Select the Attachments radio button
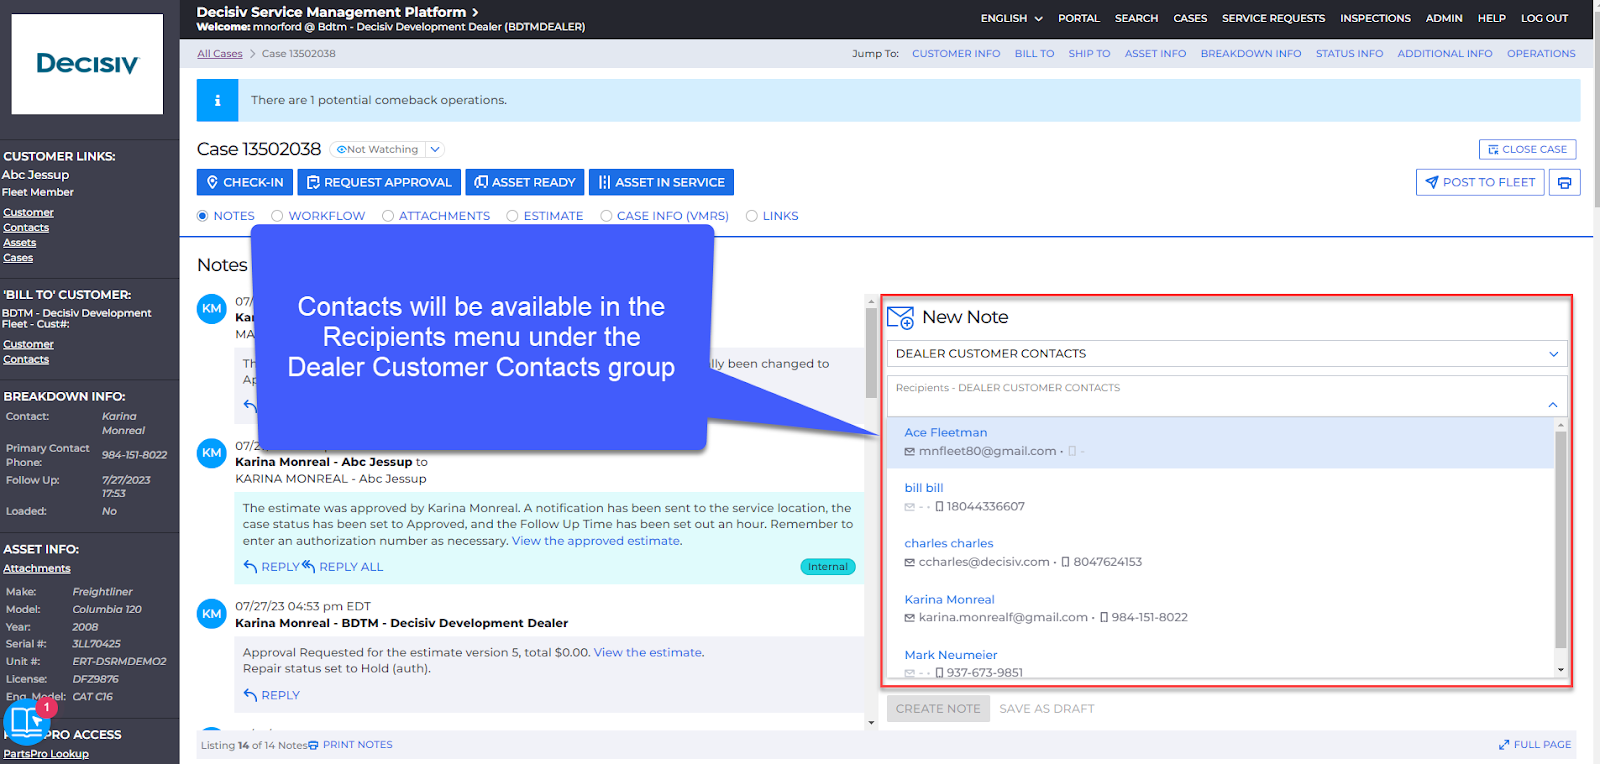 click(388, 216)
